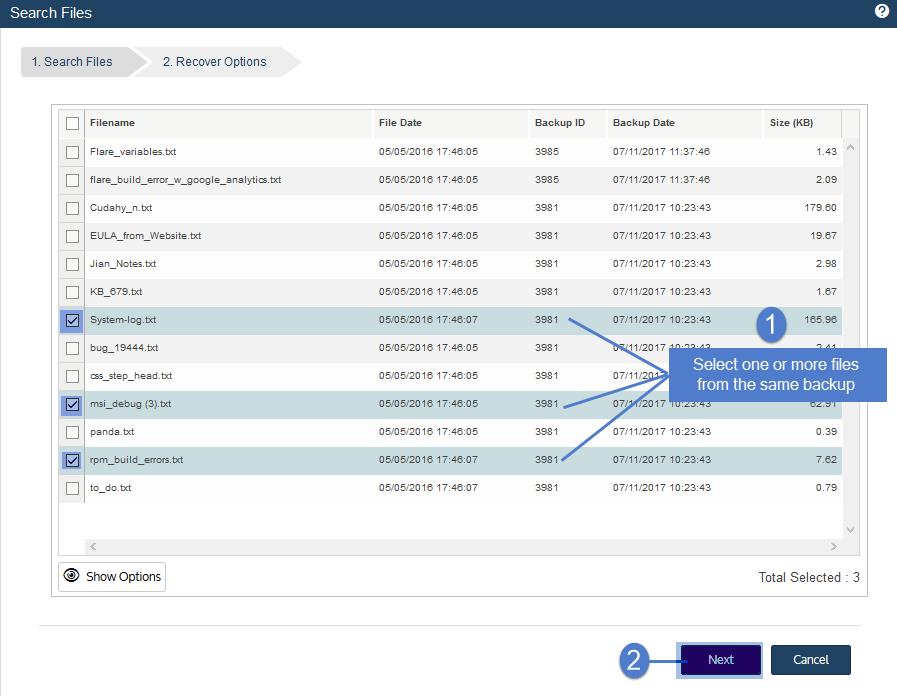The height and width of the screenshot is (696, 897).
Task: Click backup date in KB_679.txt row
Action: pyautogui.click(x=662, y=292)
